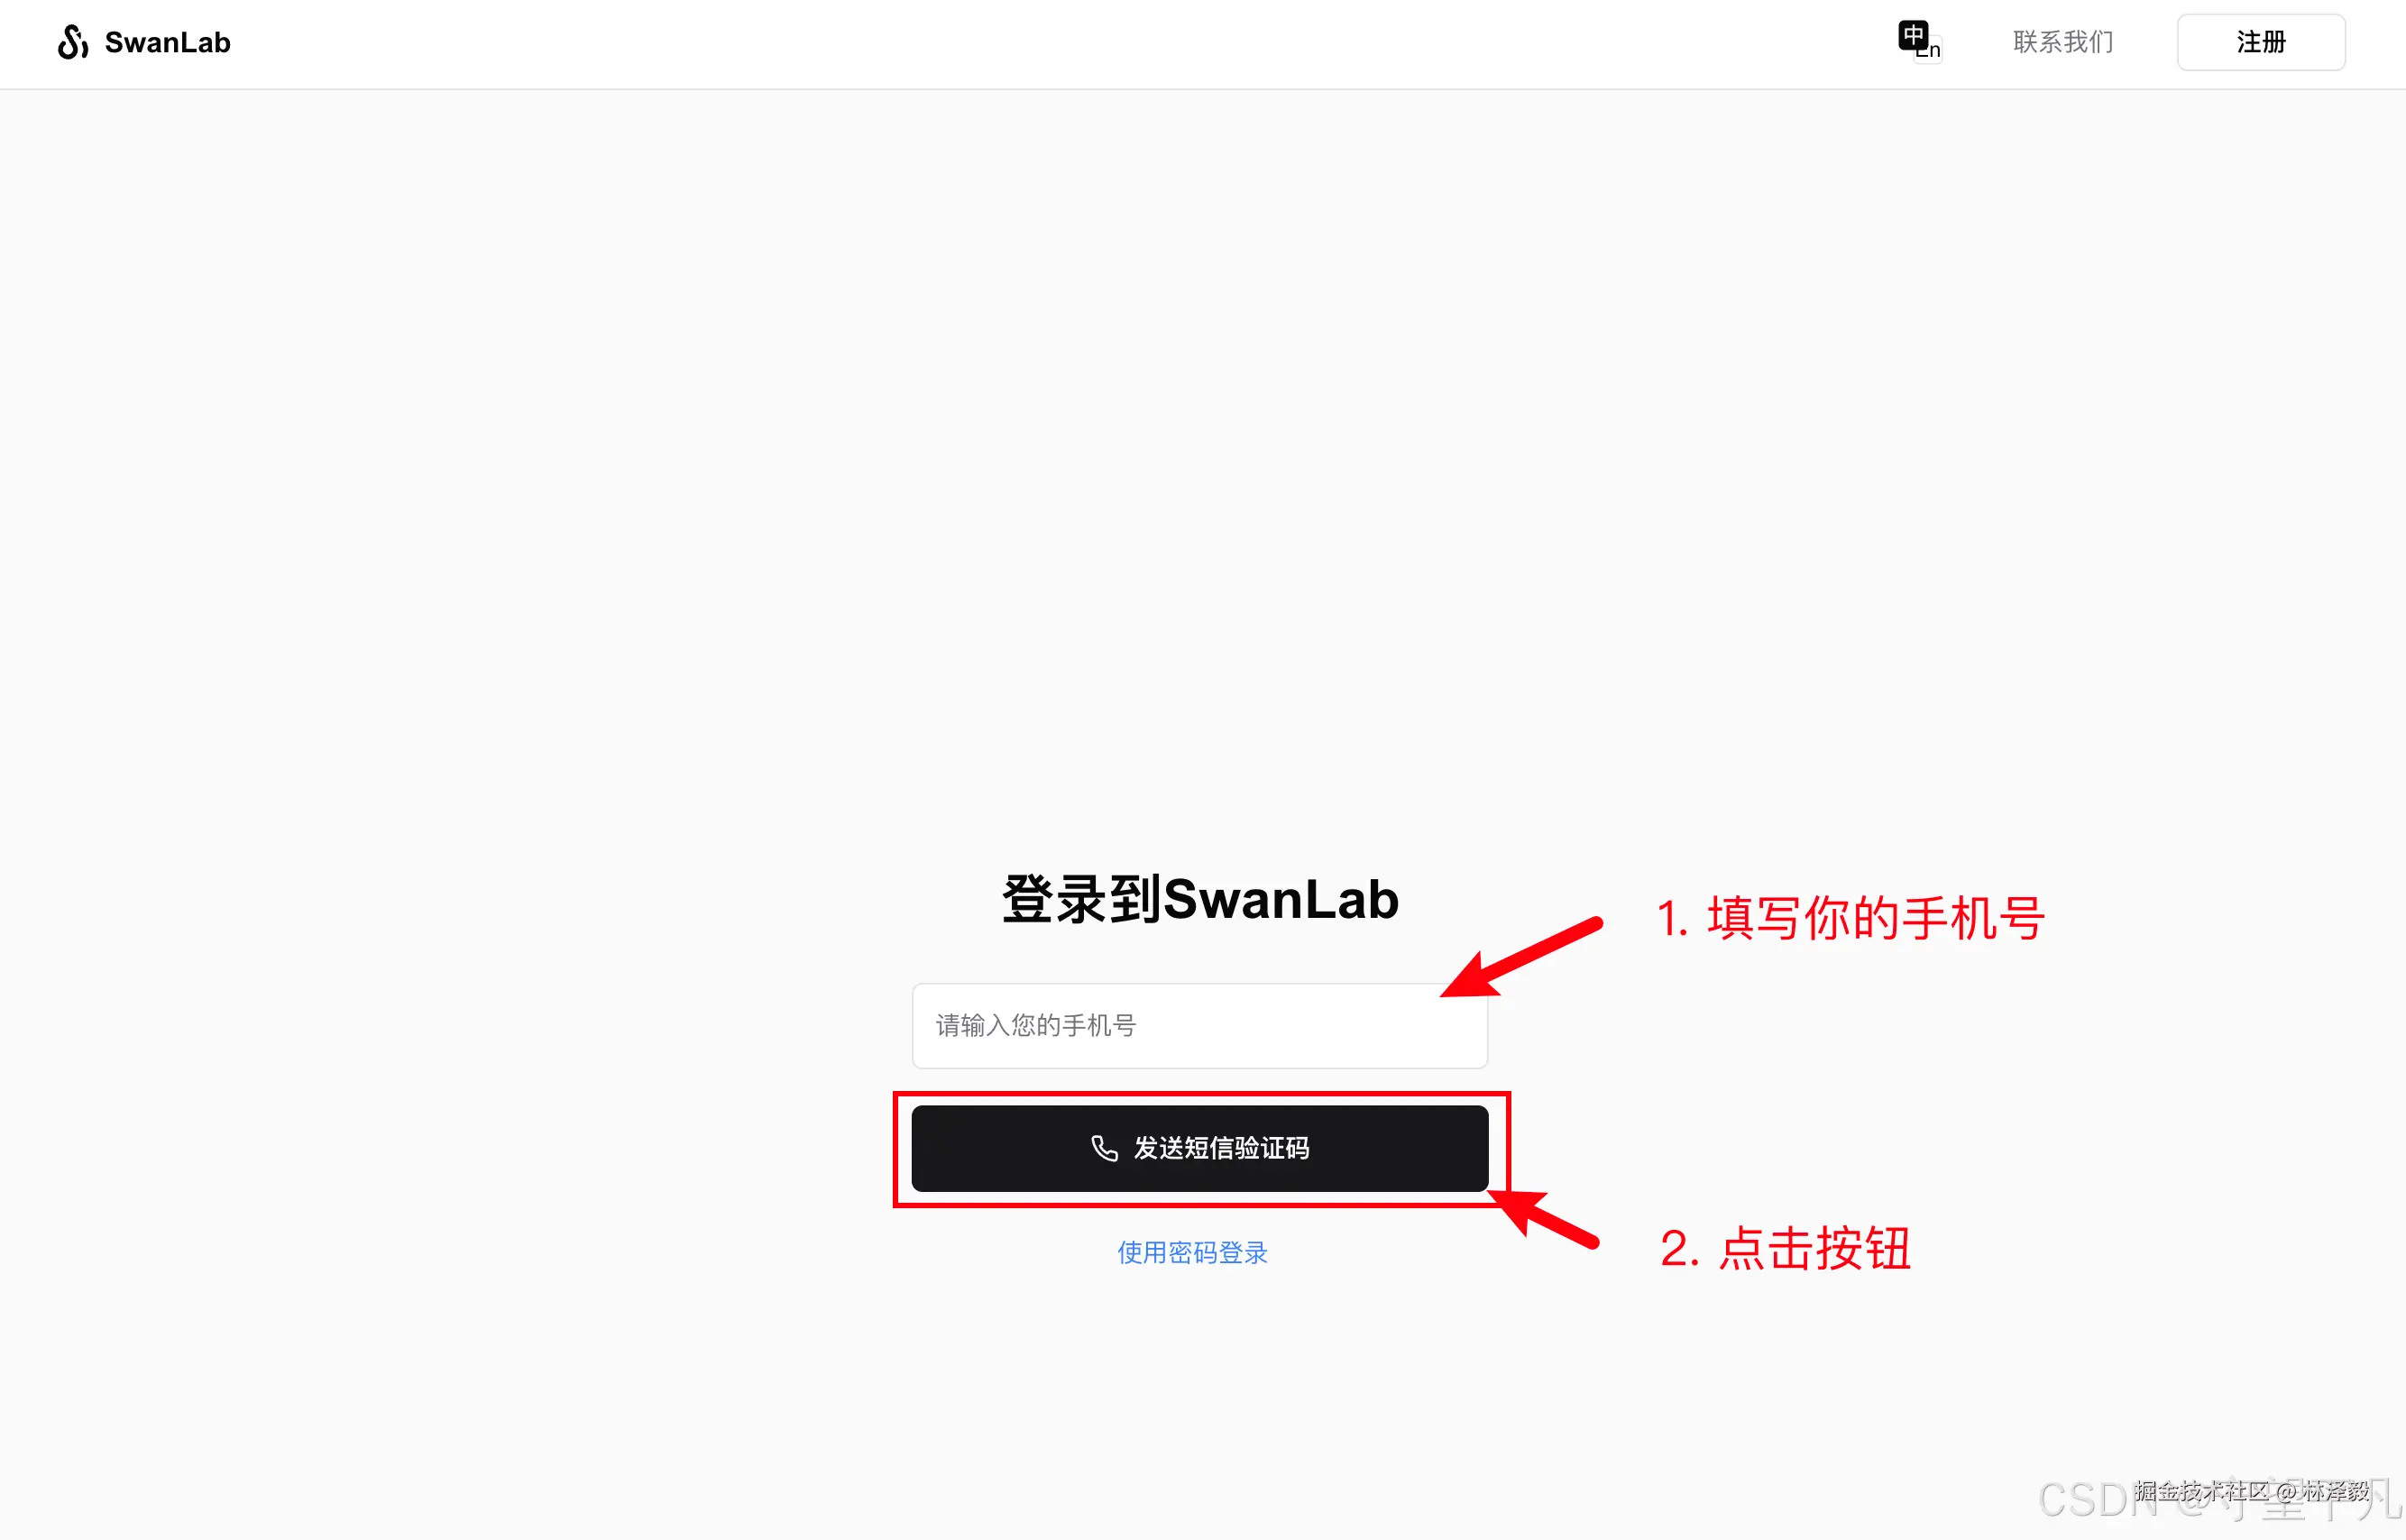Click the SwanLab swan logo icon
Screen dimensions: 2406x1540
click(x=73, y=42)
